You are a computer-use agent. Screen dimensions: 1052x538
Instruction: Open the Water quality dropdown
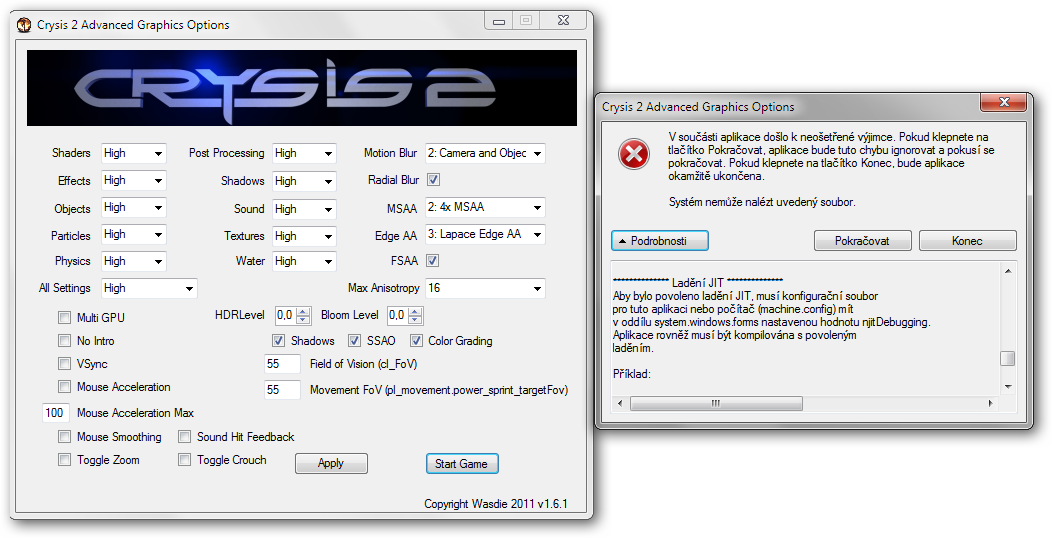click(304, 261)
